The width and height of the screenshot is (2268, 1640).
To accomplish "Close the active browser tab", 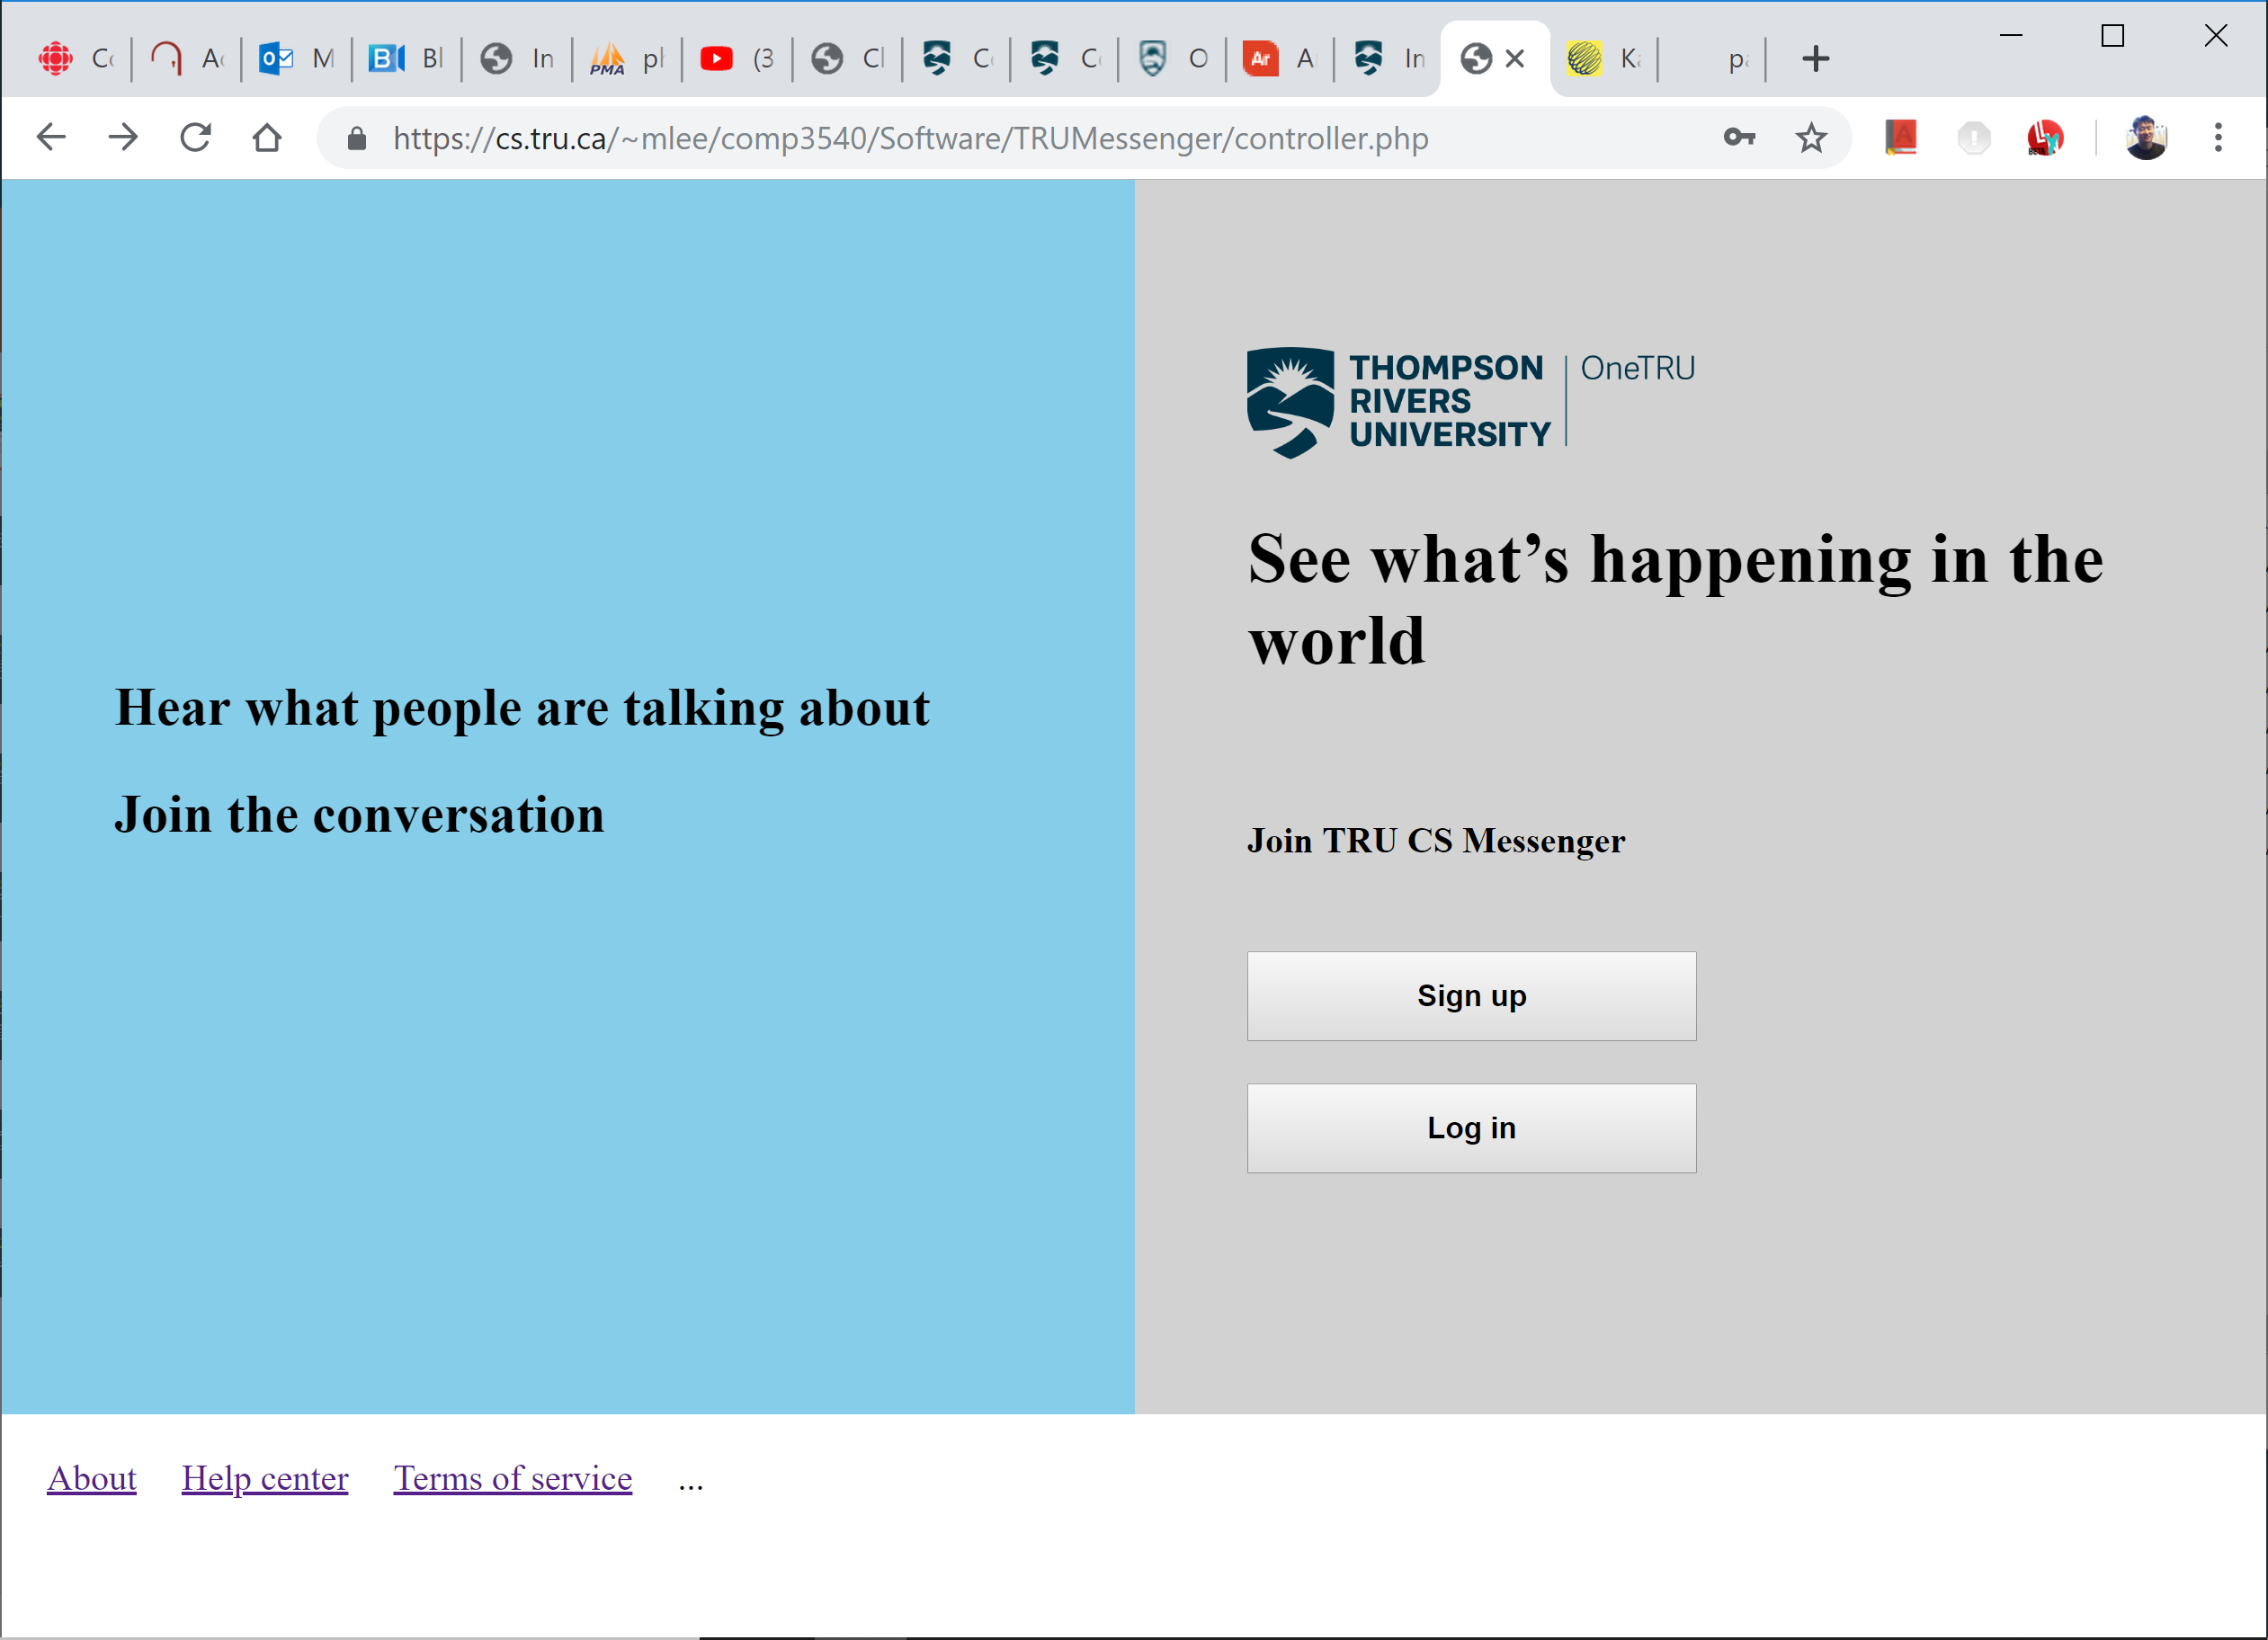I will (x=1515, y=59).
